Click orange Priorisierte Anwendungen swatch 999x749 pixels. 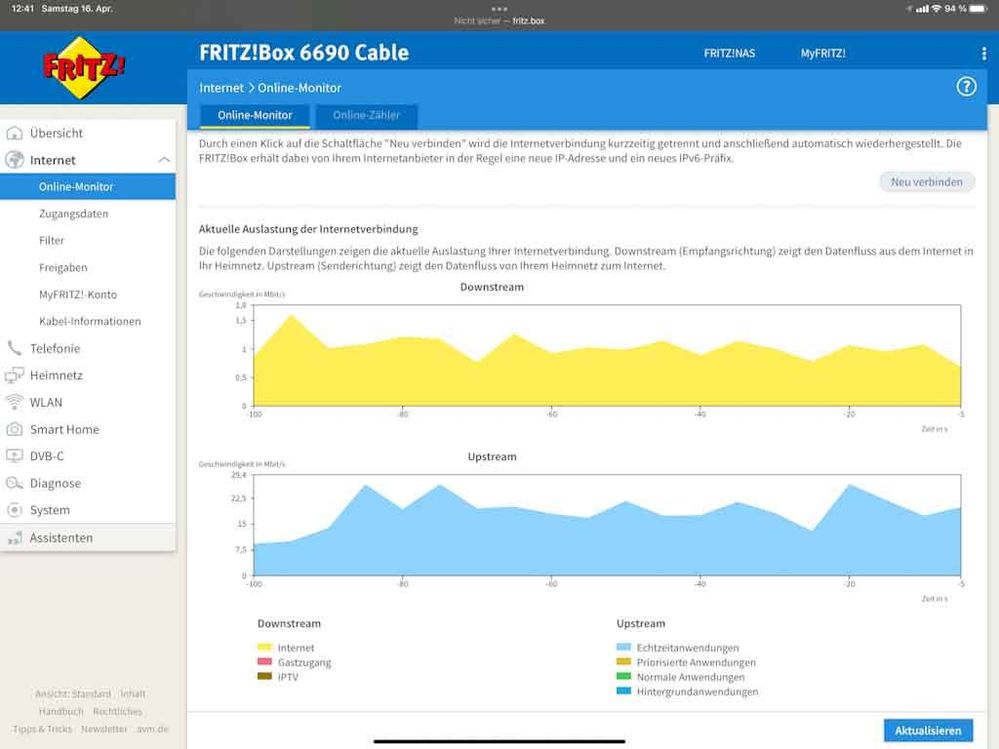tap(624, 662)
